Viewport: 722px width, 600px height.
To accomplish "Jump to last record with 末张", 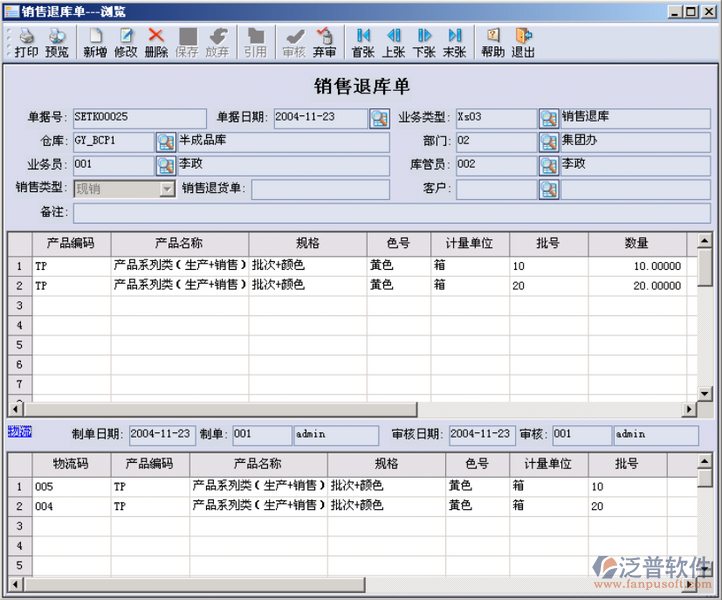I will click(x=454, y=42).
